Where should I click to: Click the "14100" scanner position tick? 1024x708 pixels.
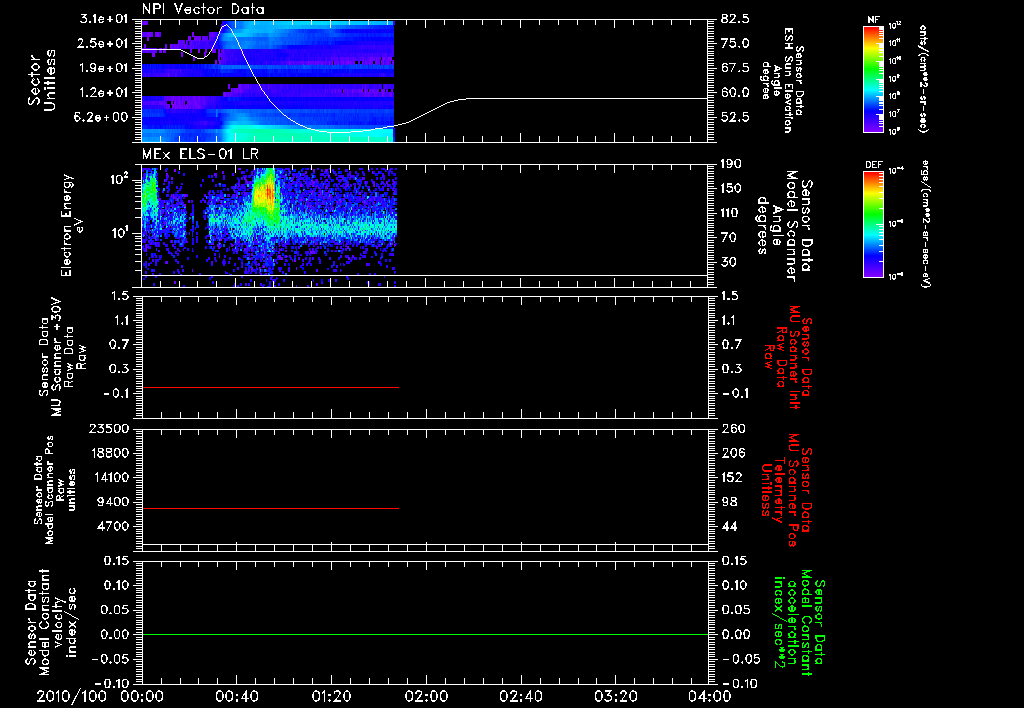[x=110, y=477]
